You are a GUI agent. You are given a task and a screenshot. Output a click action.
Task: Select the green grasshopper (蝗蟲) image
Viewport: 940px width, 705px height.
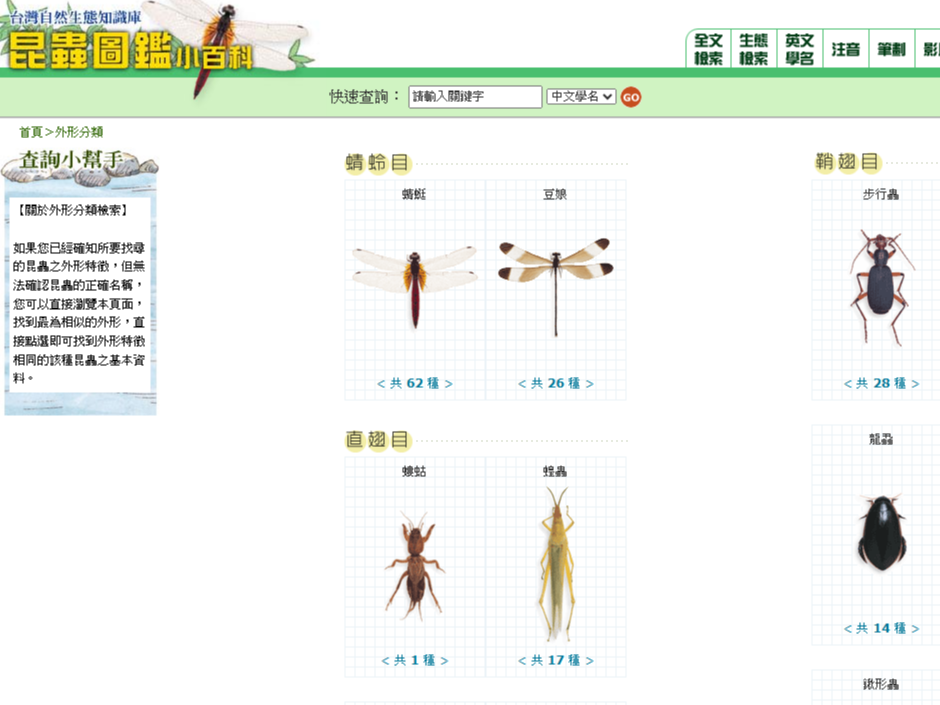556,564
